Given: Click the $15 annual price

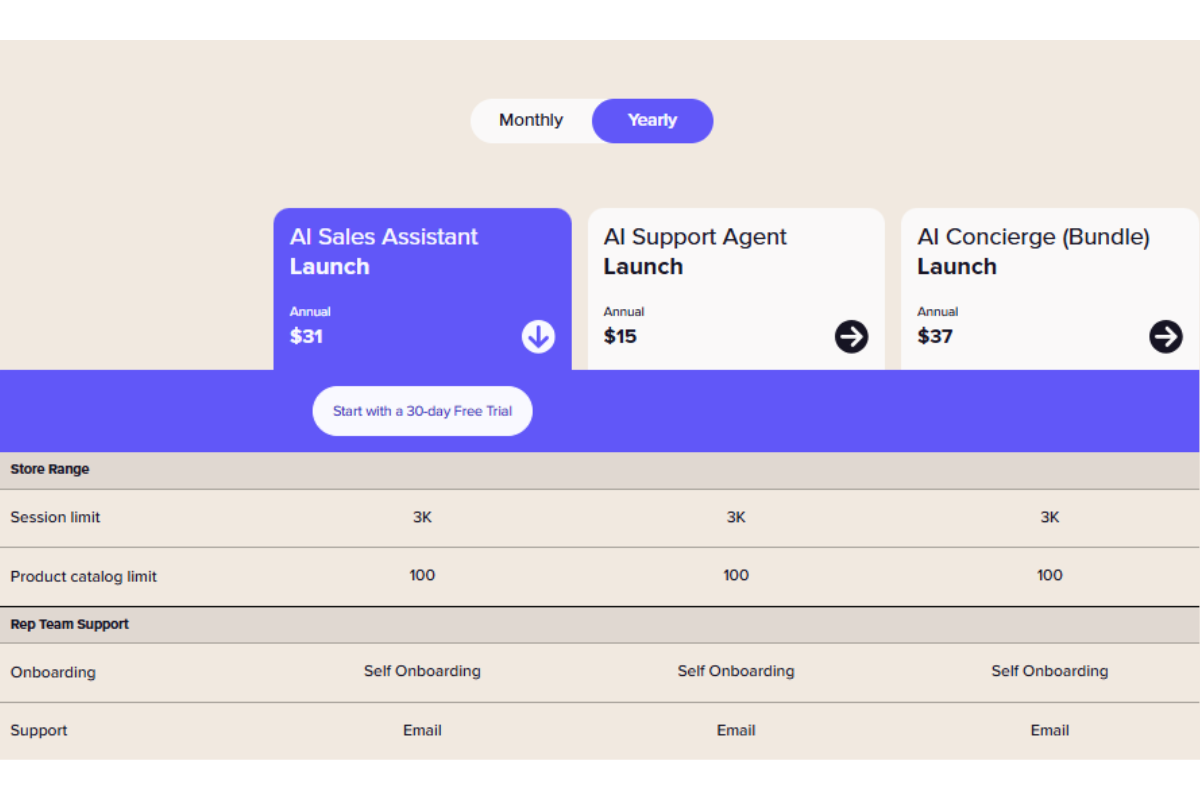Looking at the screenshot, I should click(x=620, y=337).
